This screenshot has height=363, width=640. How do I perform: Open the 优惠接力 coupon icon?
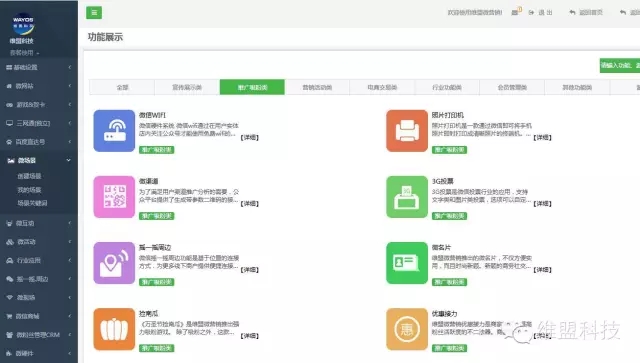pos(407,329)
